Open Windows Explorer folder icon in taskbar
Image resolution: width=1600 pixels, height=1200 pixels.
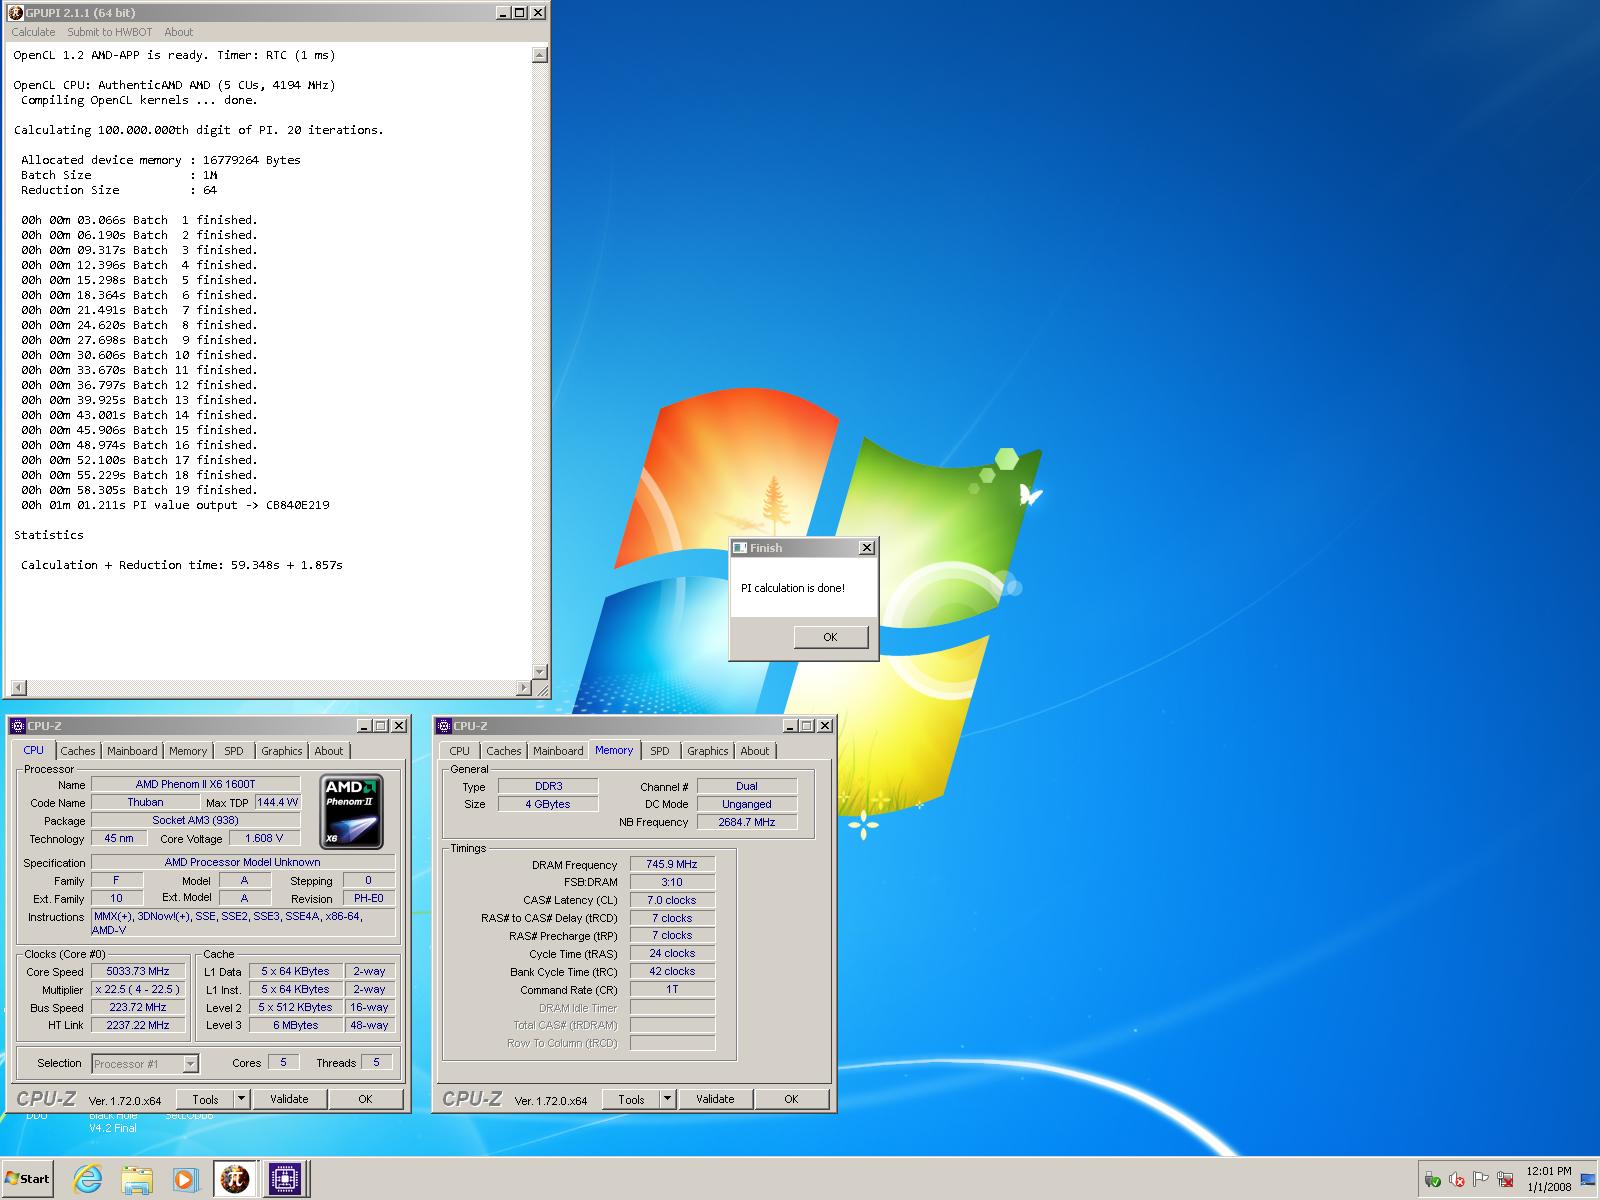click(x=136, y=1179)
